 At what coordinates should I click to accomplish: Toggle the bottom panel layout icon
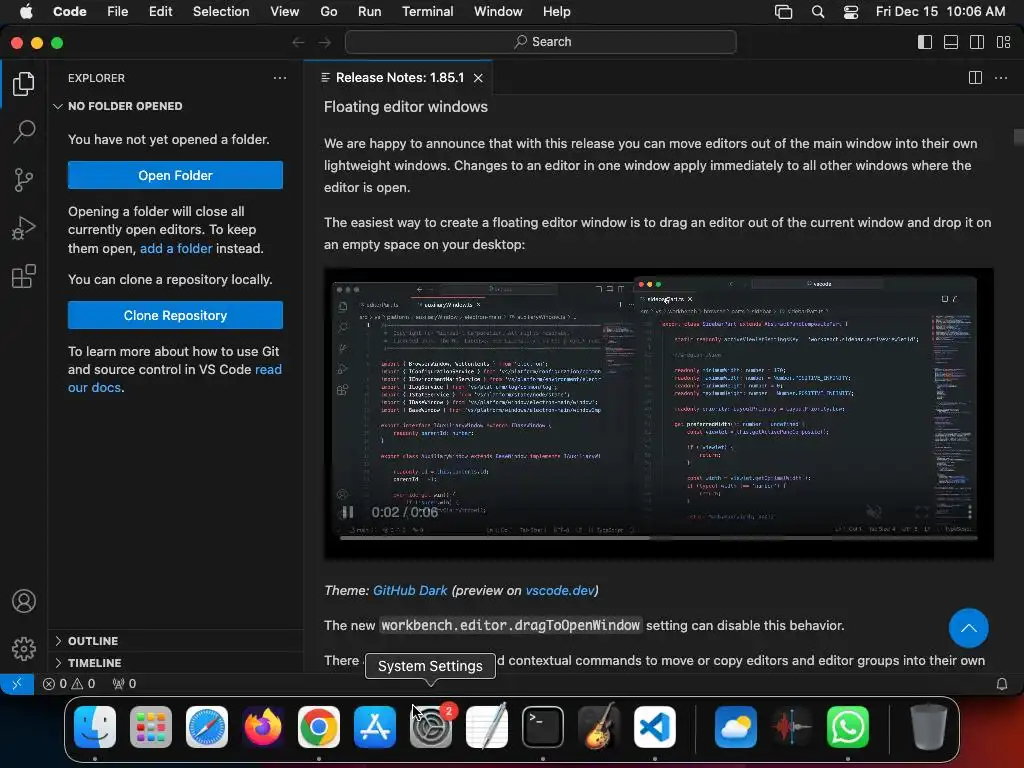tap(951, 42)
